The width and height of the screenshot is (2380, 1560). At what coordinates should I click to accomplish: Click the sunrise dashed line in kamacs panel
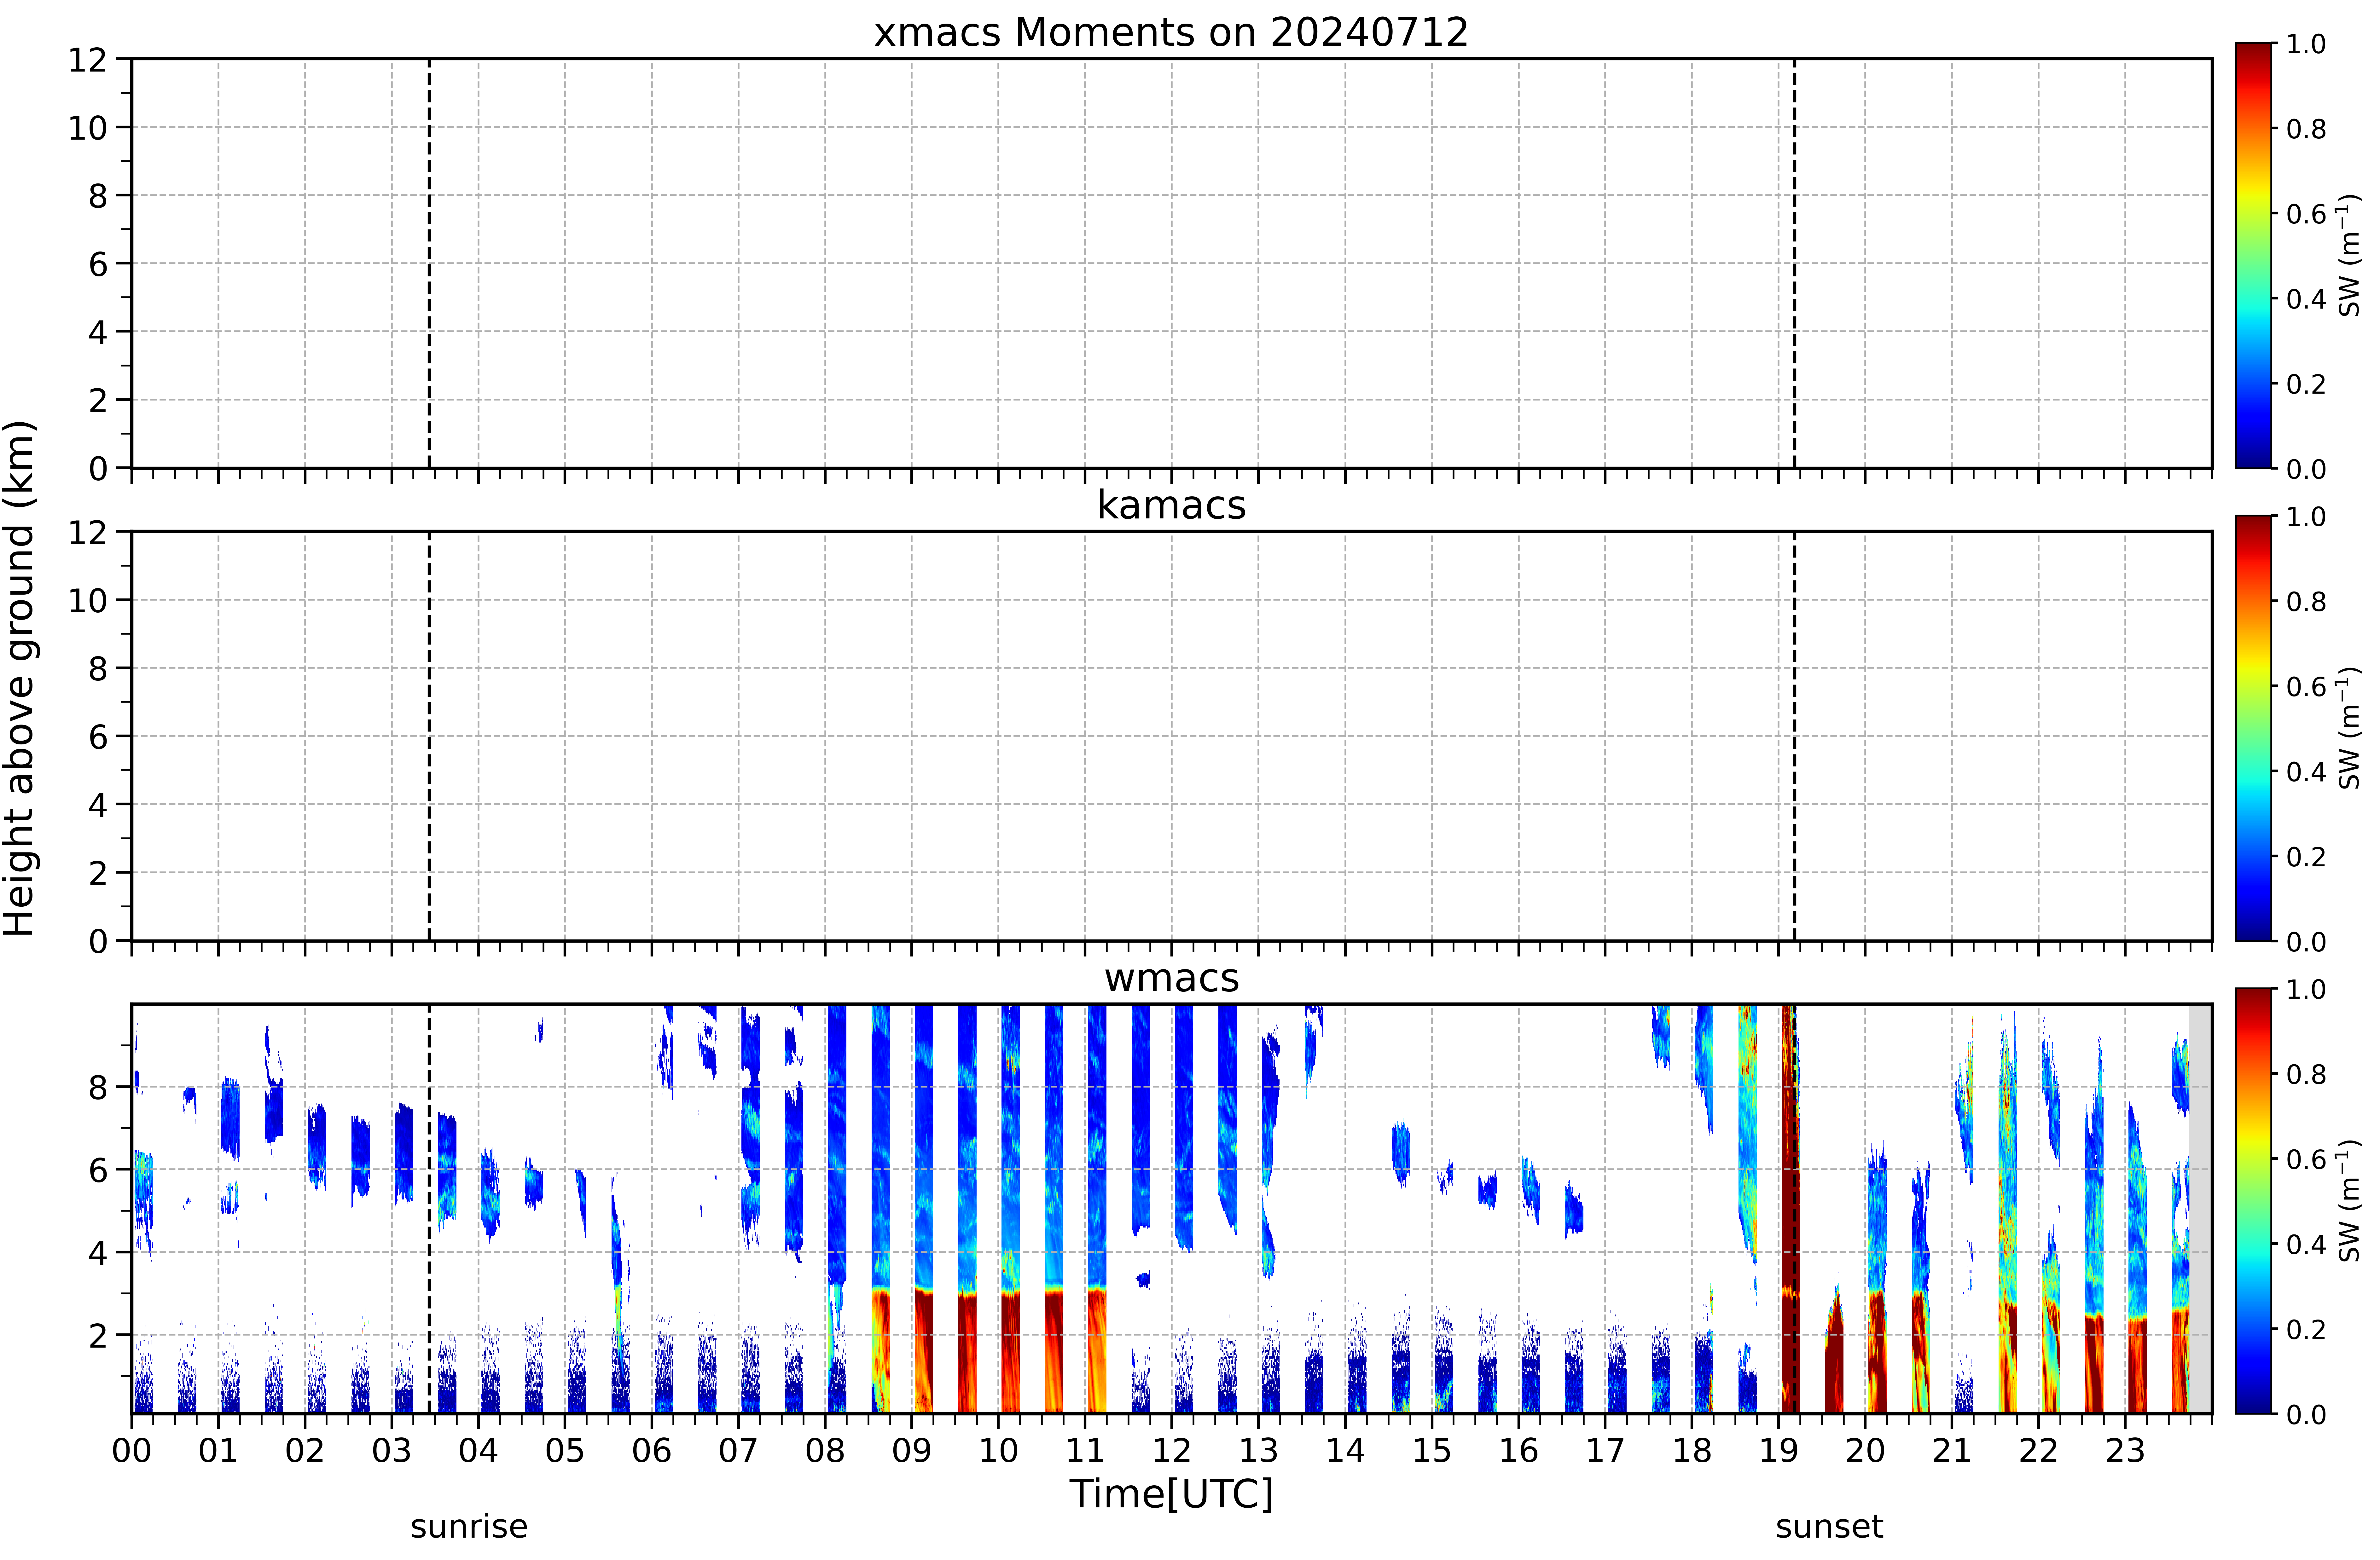429,736
